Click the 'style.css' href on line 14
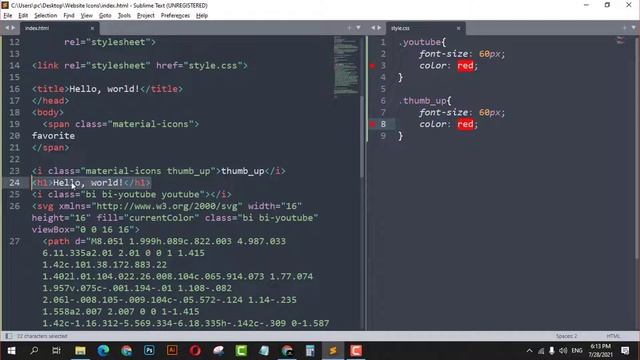Screen dimensions: 640x360 tap(213, 66)
